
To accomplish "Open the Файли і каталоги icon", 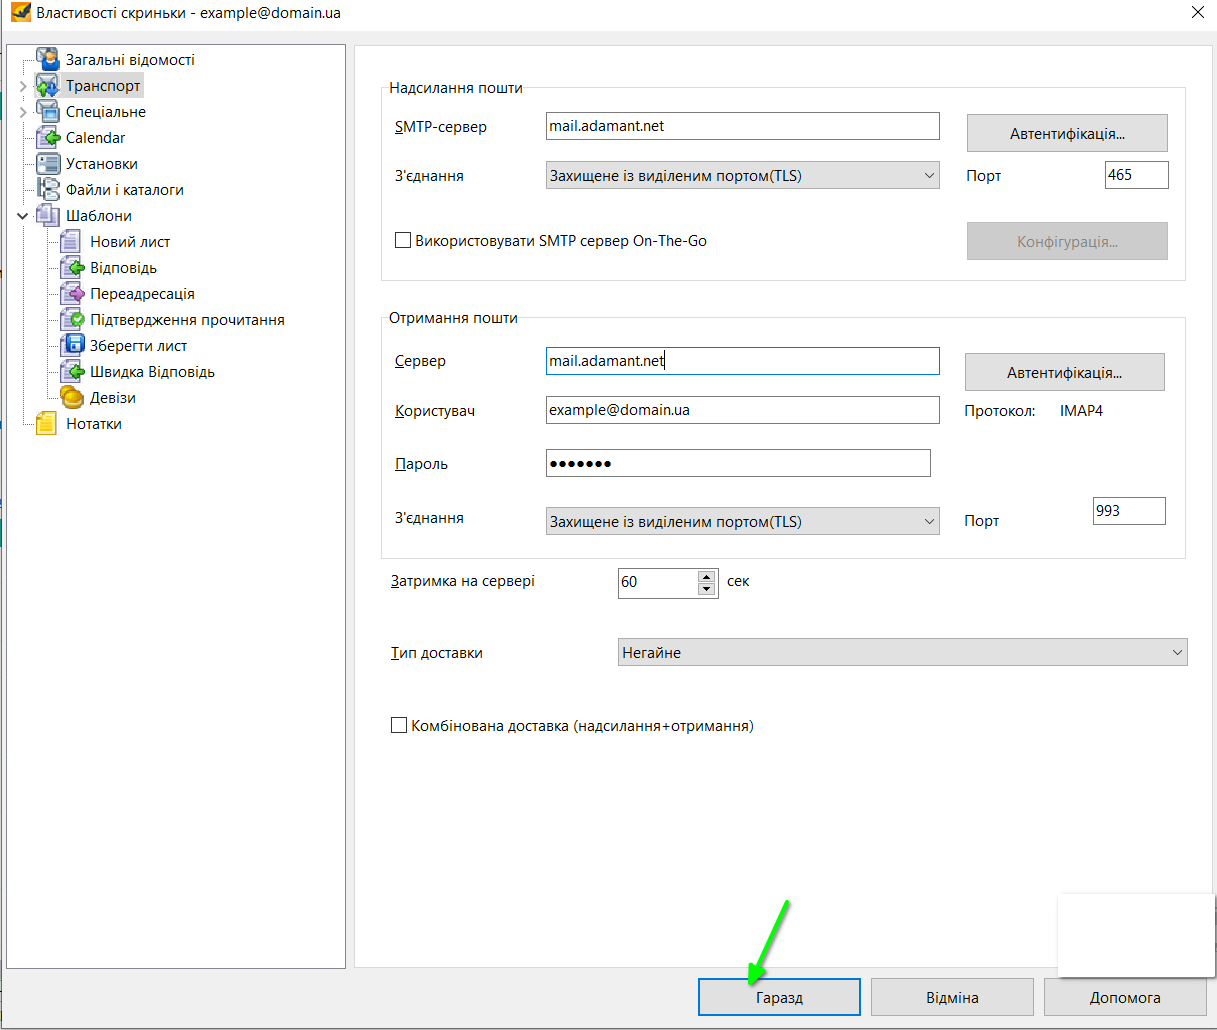I will click(48, 190).
